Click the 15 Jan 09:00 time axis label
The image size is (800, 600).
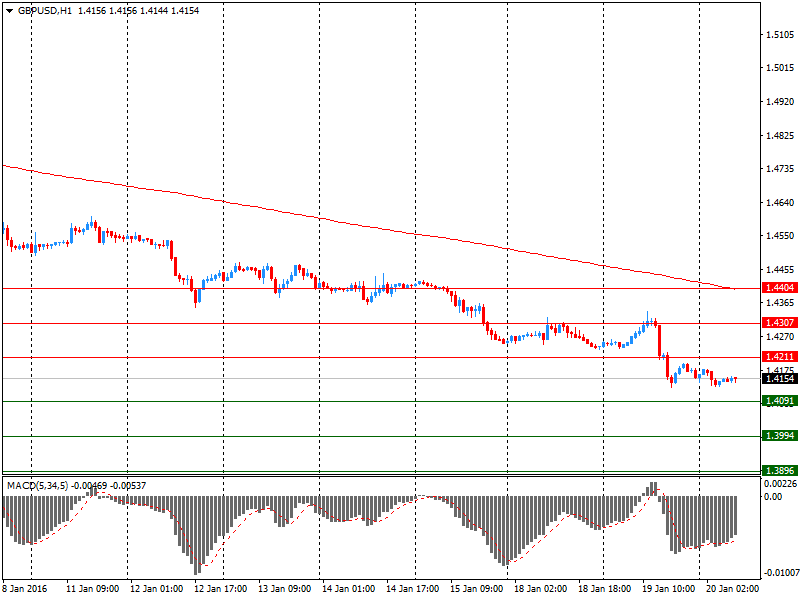pyautogui.click(x=477, y=589)
